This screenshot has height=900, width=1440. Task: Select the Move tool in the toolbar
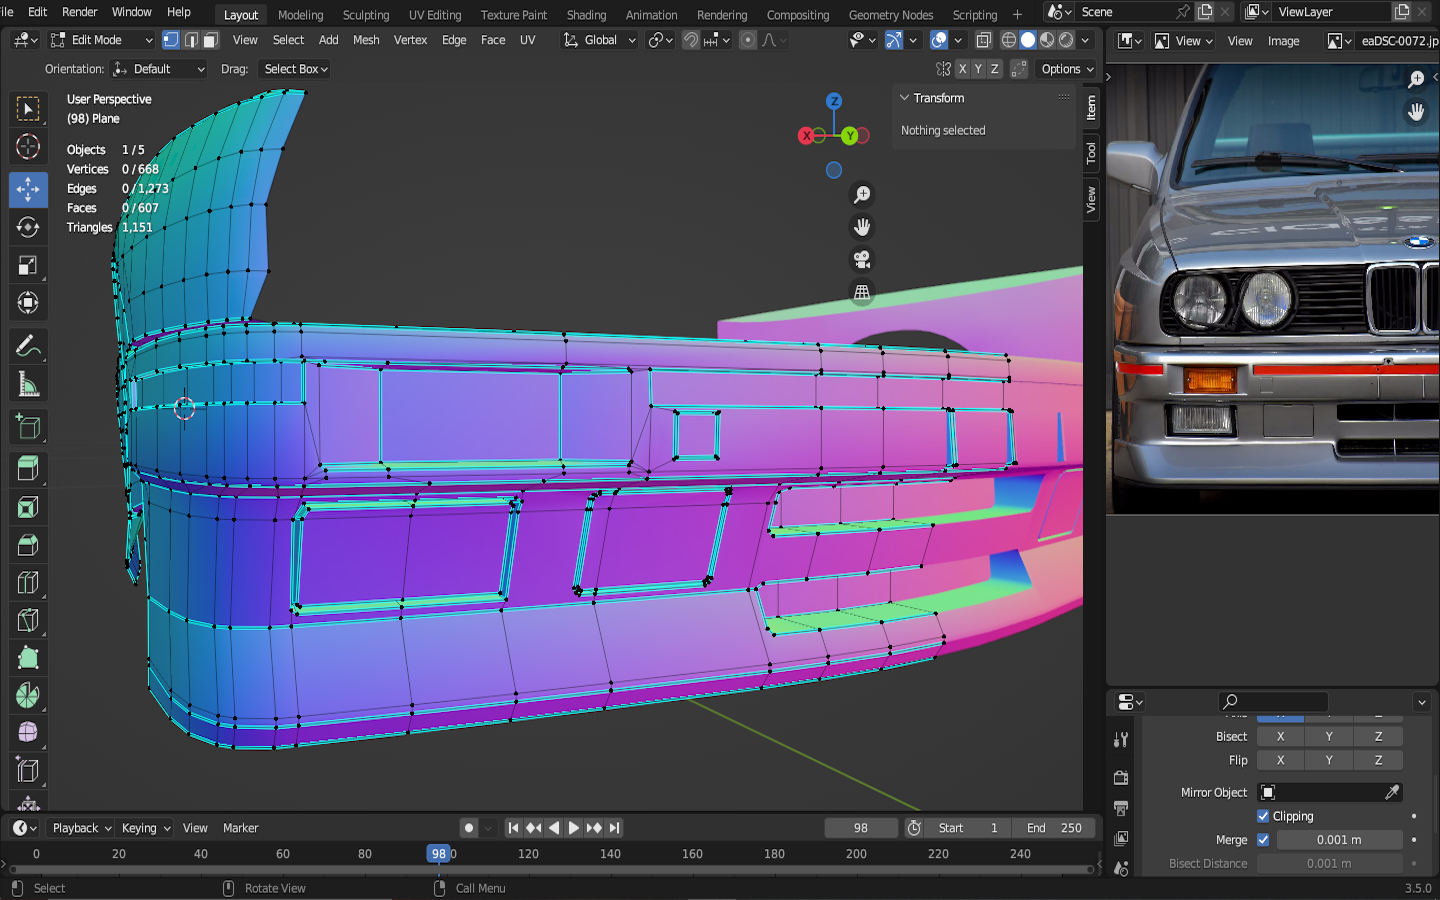(x=28, y=189)
